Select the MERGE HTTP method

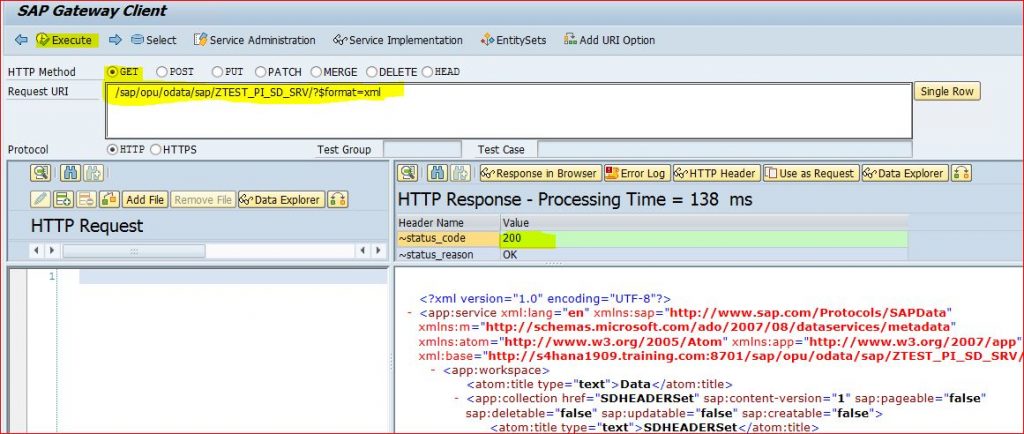316,72
